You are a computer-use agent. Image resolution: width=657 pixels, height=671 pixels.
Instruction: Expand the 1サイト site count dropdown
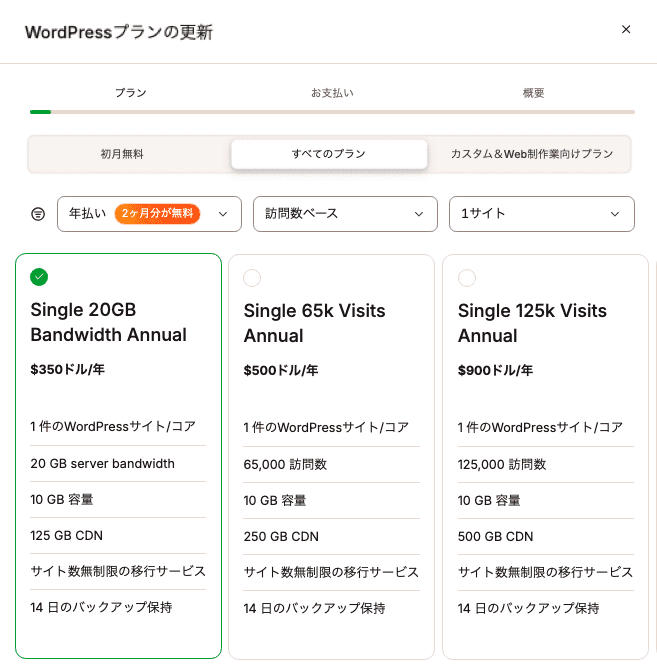pos(541,214)
